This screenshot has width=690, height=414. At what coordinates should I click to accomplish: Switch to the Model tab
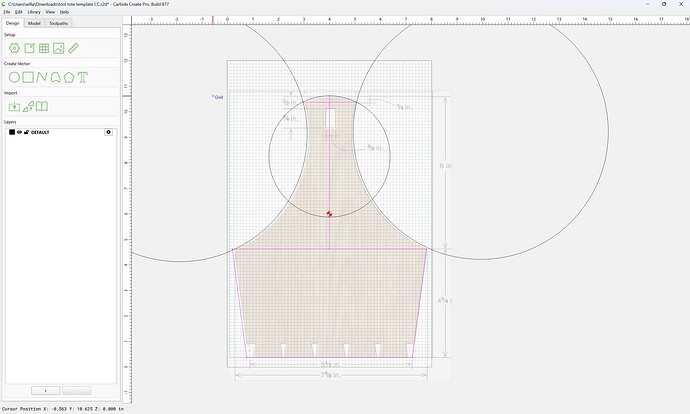click(34, 23)
